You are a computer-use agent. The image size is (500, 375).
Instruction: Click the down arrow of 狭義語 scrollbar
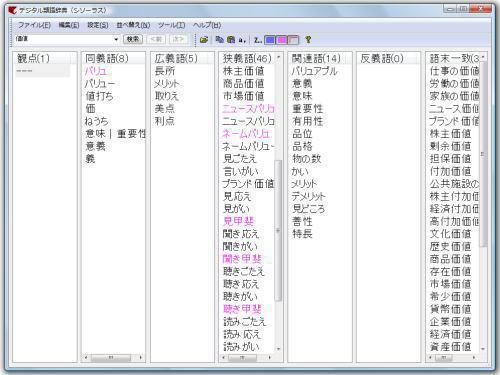[x=278, y=349]
